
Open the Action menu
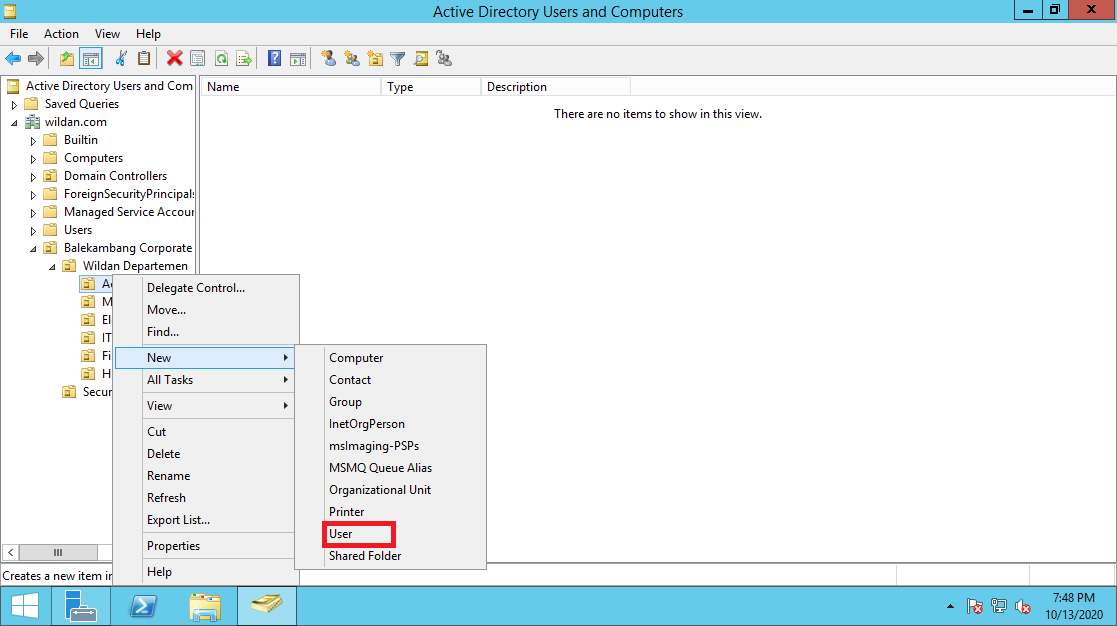(61, 33)
